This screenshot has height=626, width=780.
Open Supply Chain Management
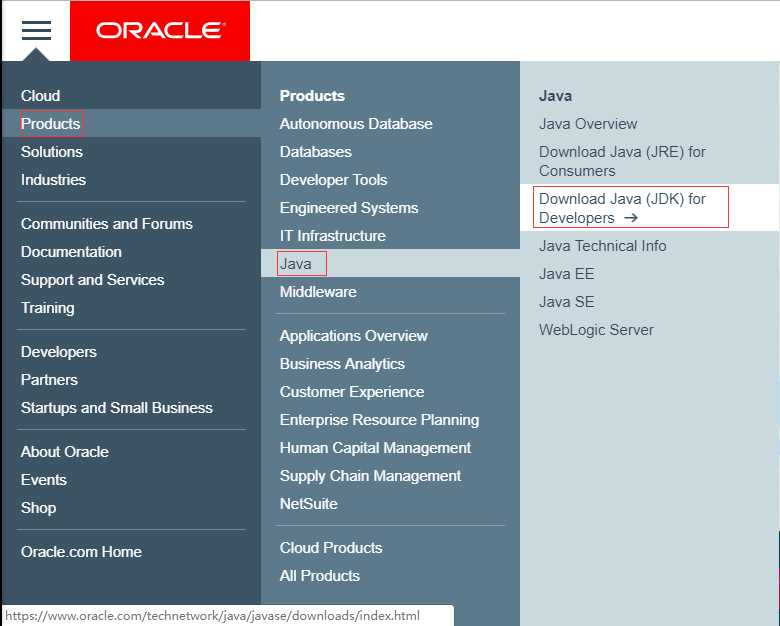click(371, 476)
